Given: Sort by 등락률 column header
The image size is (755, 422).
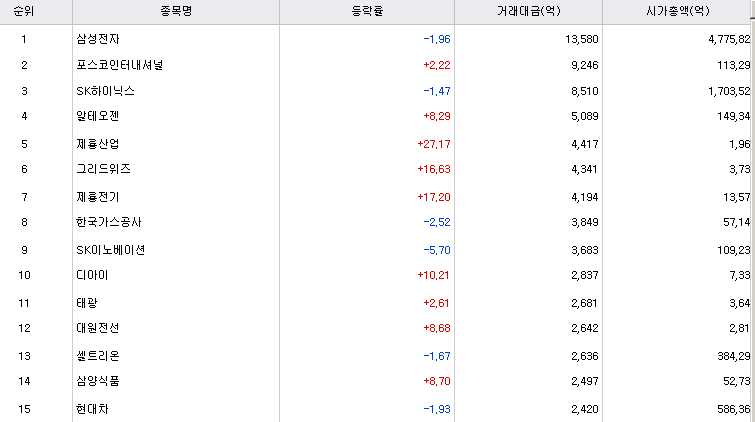Looking at the screenshot, I should (367, 11).
